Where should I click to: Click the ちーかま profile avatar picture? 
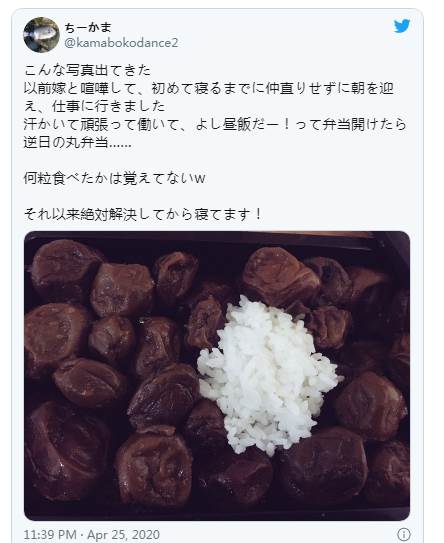click(x=41, y=35)
